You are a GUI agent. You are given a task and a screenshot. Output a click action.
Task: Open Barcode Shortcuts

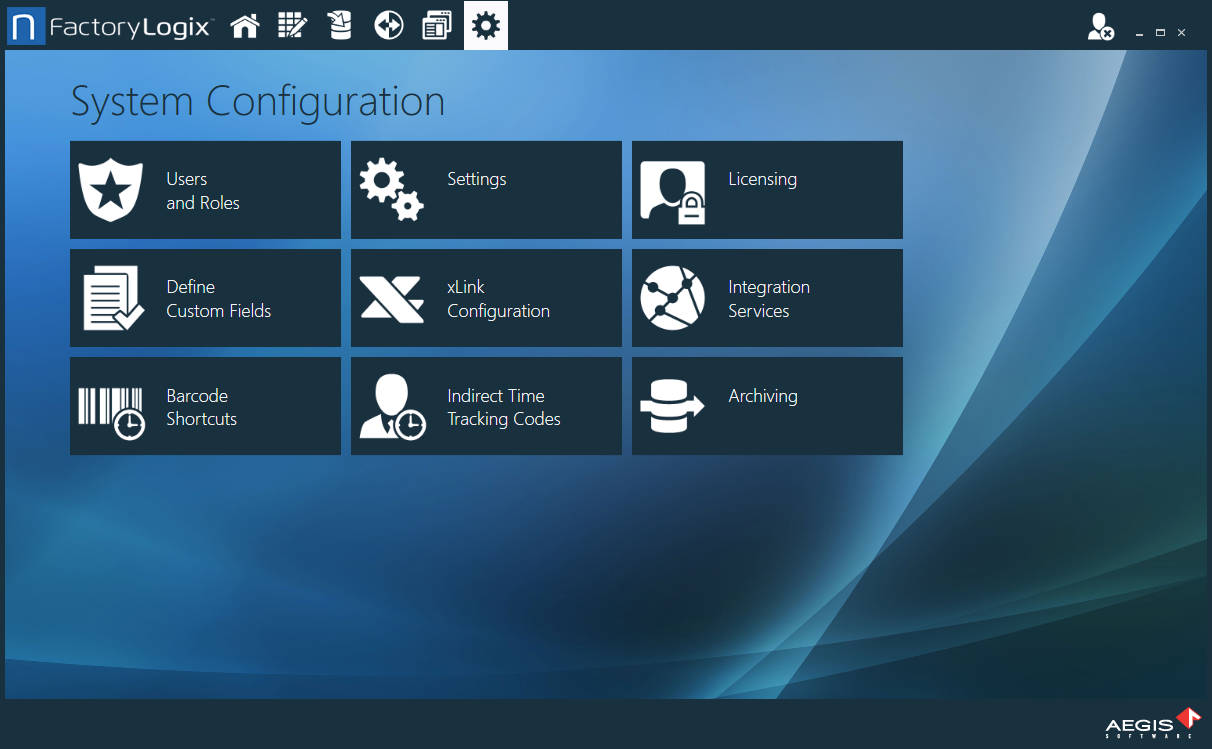tap(205, 406)
